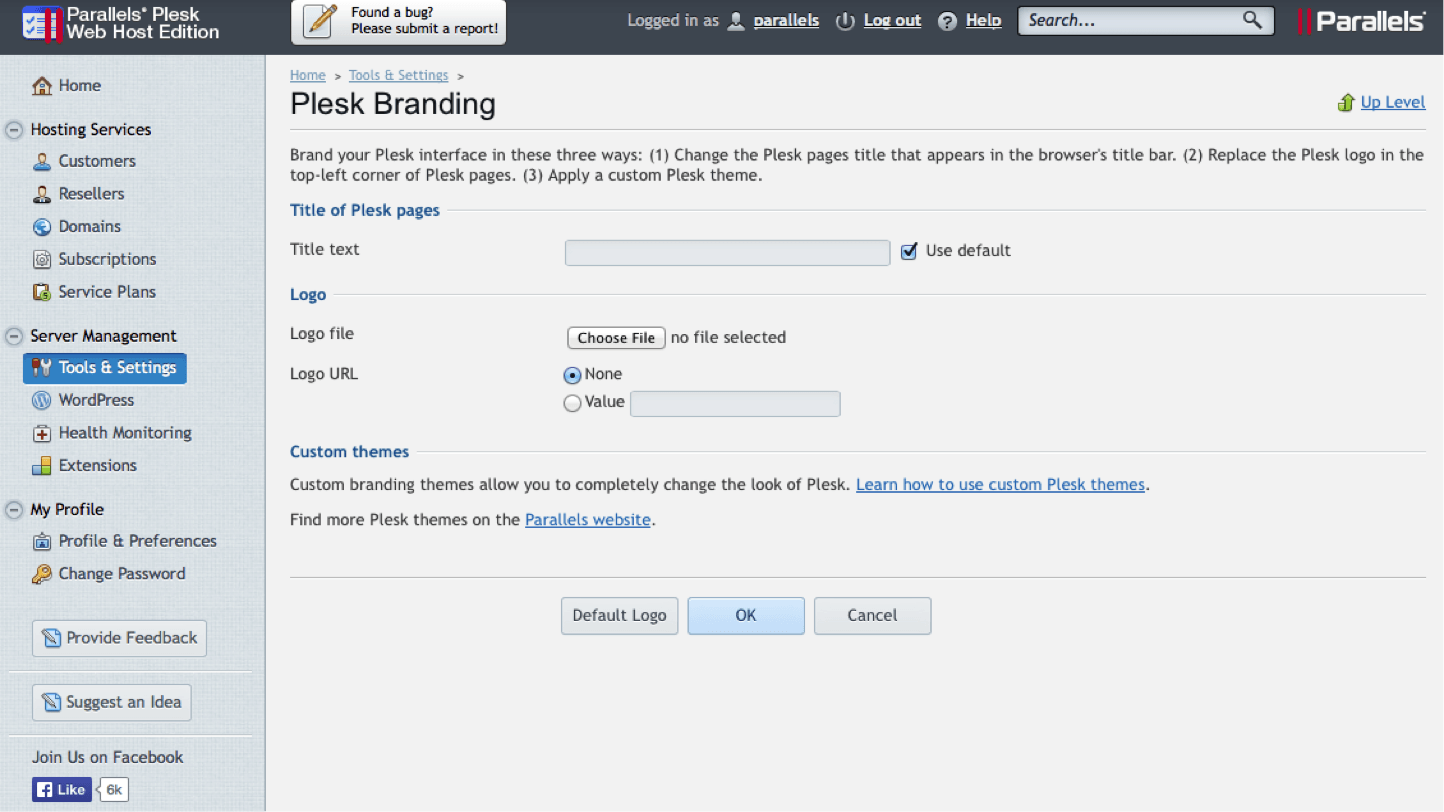Click the green Up Level arrow icon
Image resolution: width=1444 pixels, height=812 pixels.
point(1346,102)
